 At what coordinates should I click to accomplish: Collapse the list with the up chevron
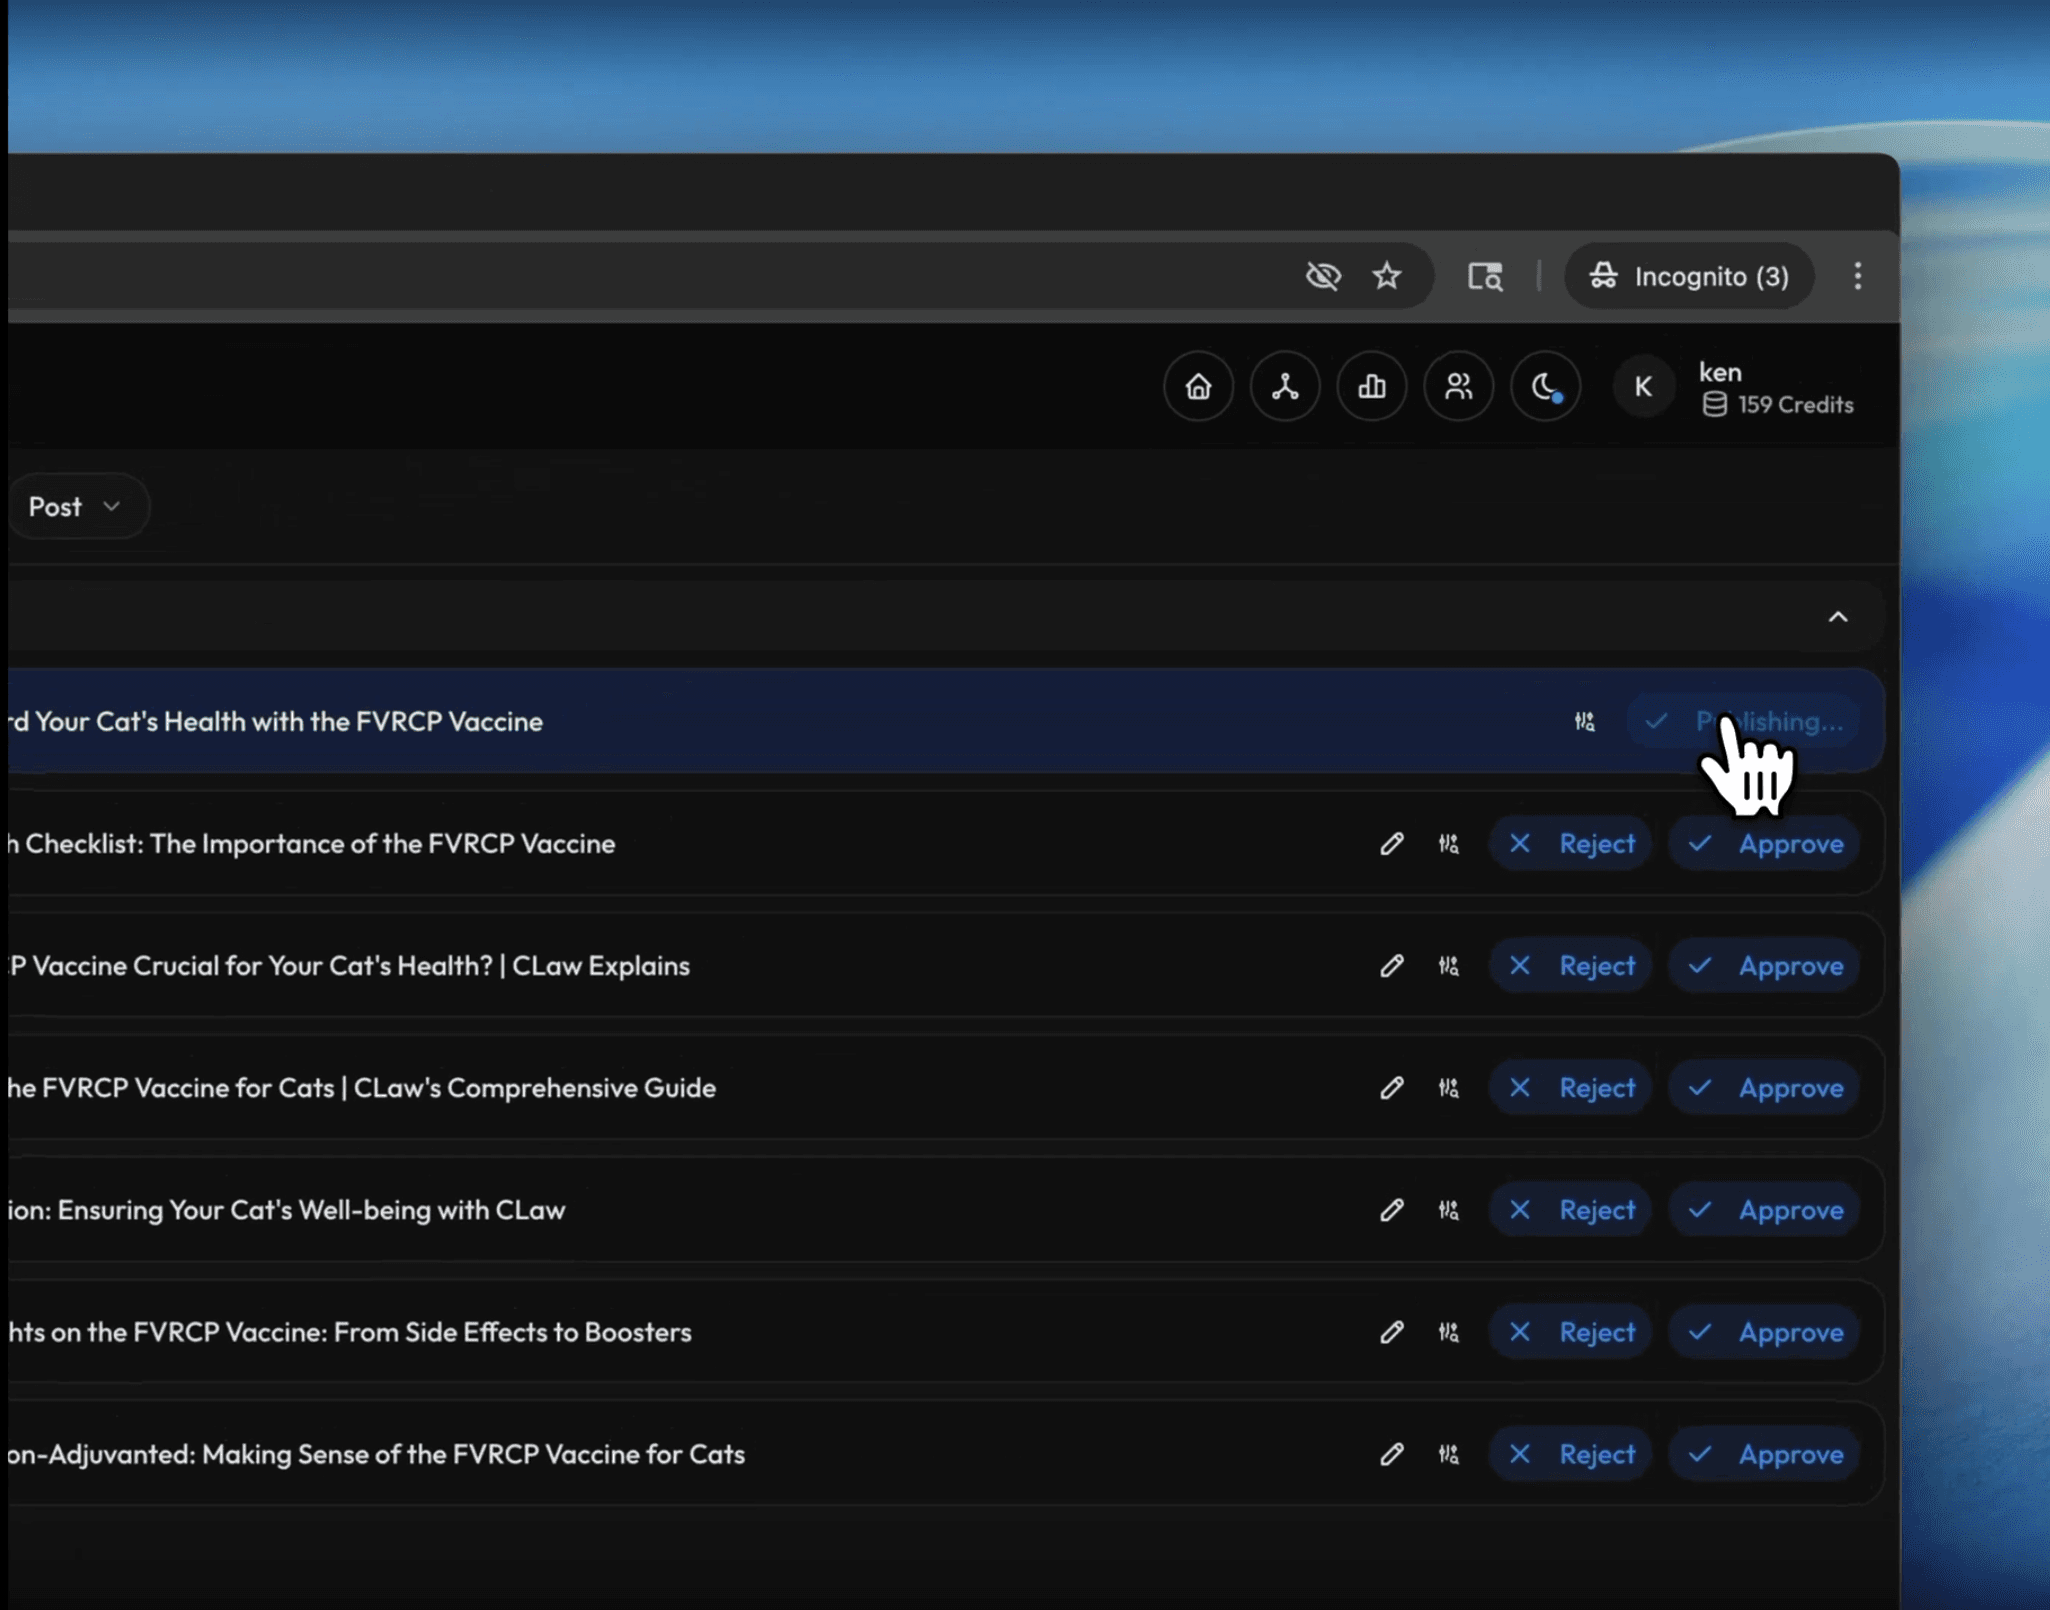pyautogui.click(x=1838, y=617)
